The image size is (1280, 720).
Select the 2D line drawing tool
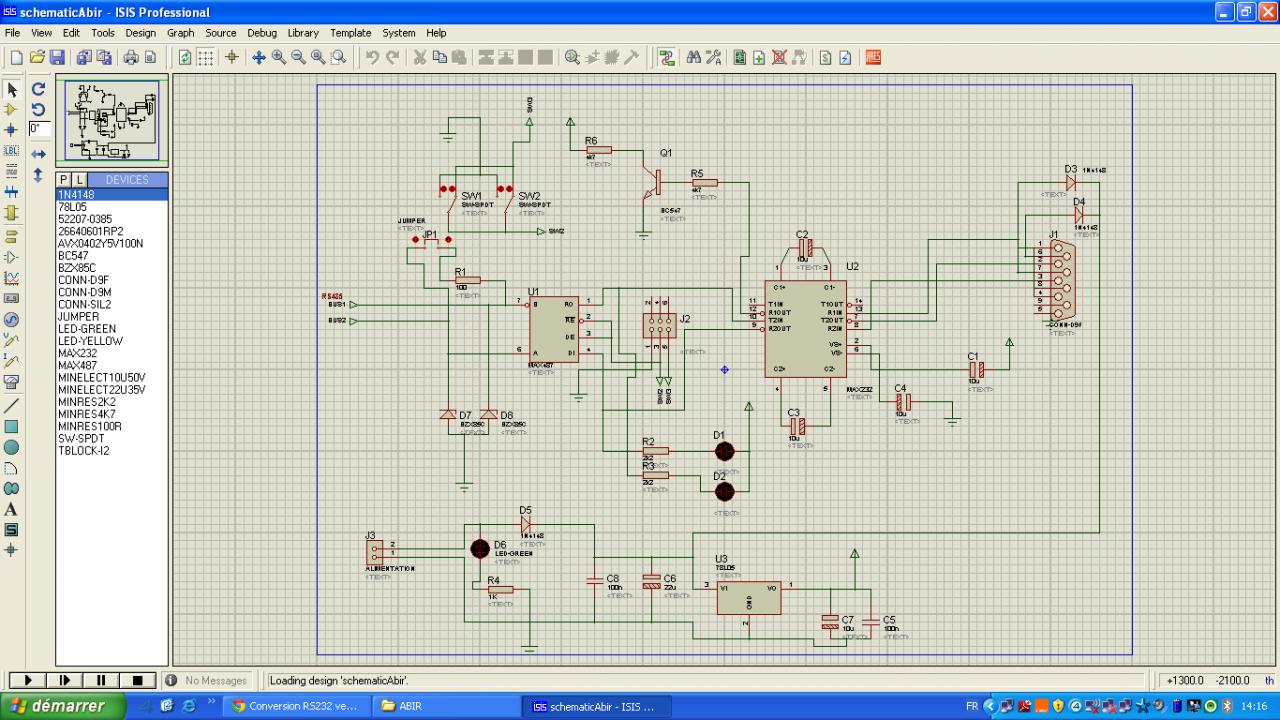[x=12, y=406]
